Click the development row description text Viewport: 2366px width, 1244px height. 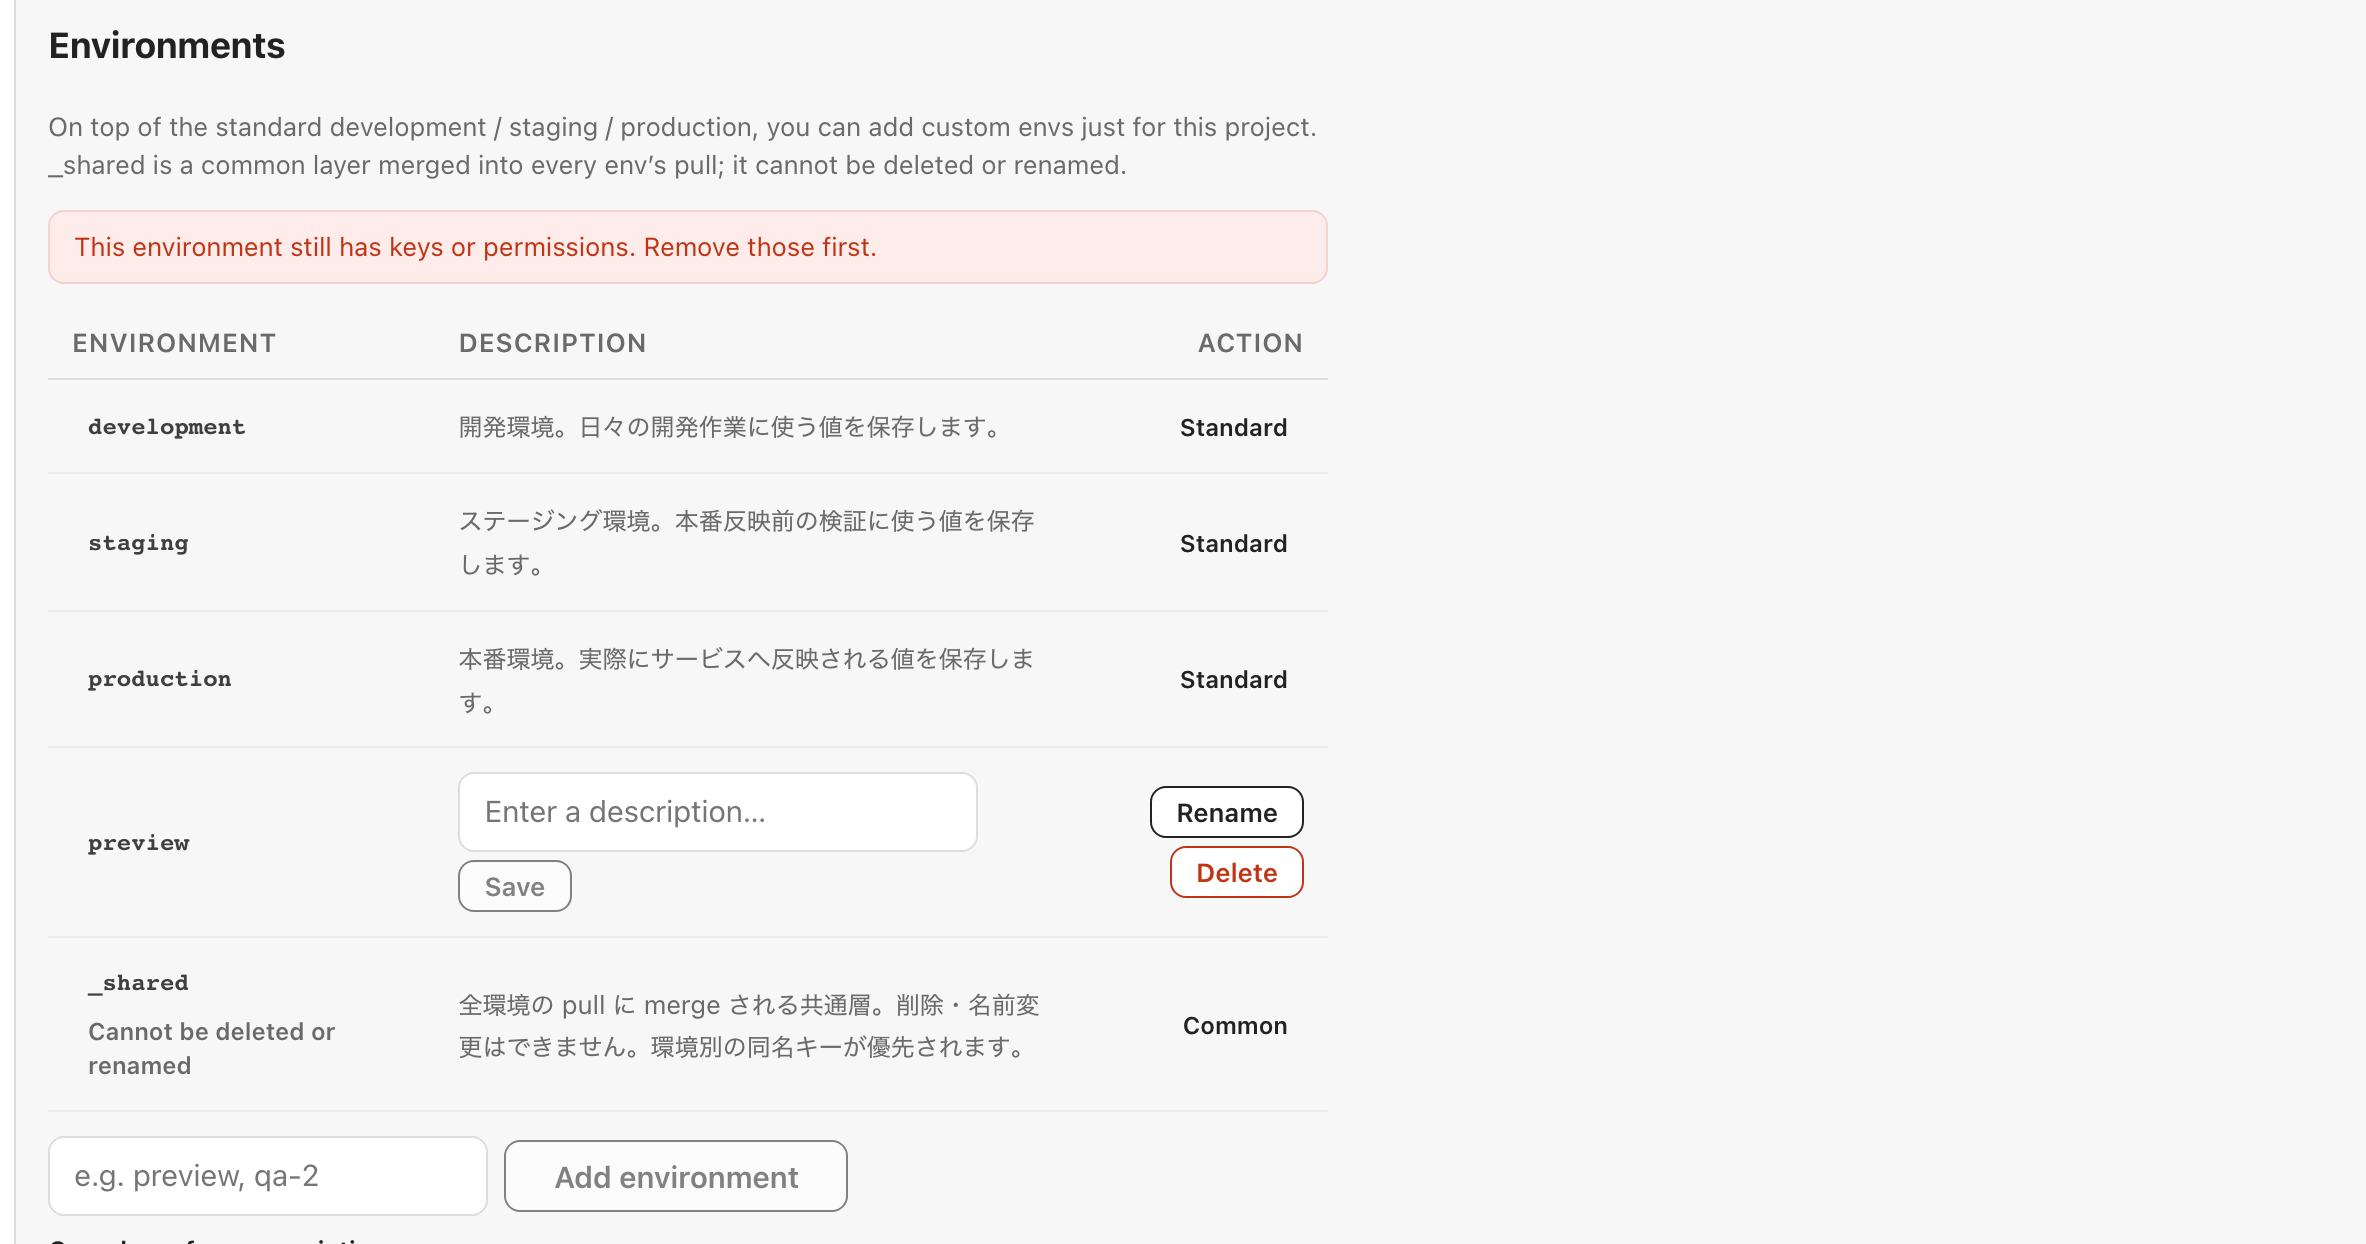pyautogui.click(x=731, y=427)
